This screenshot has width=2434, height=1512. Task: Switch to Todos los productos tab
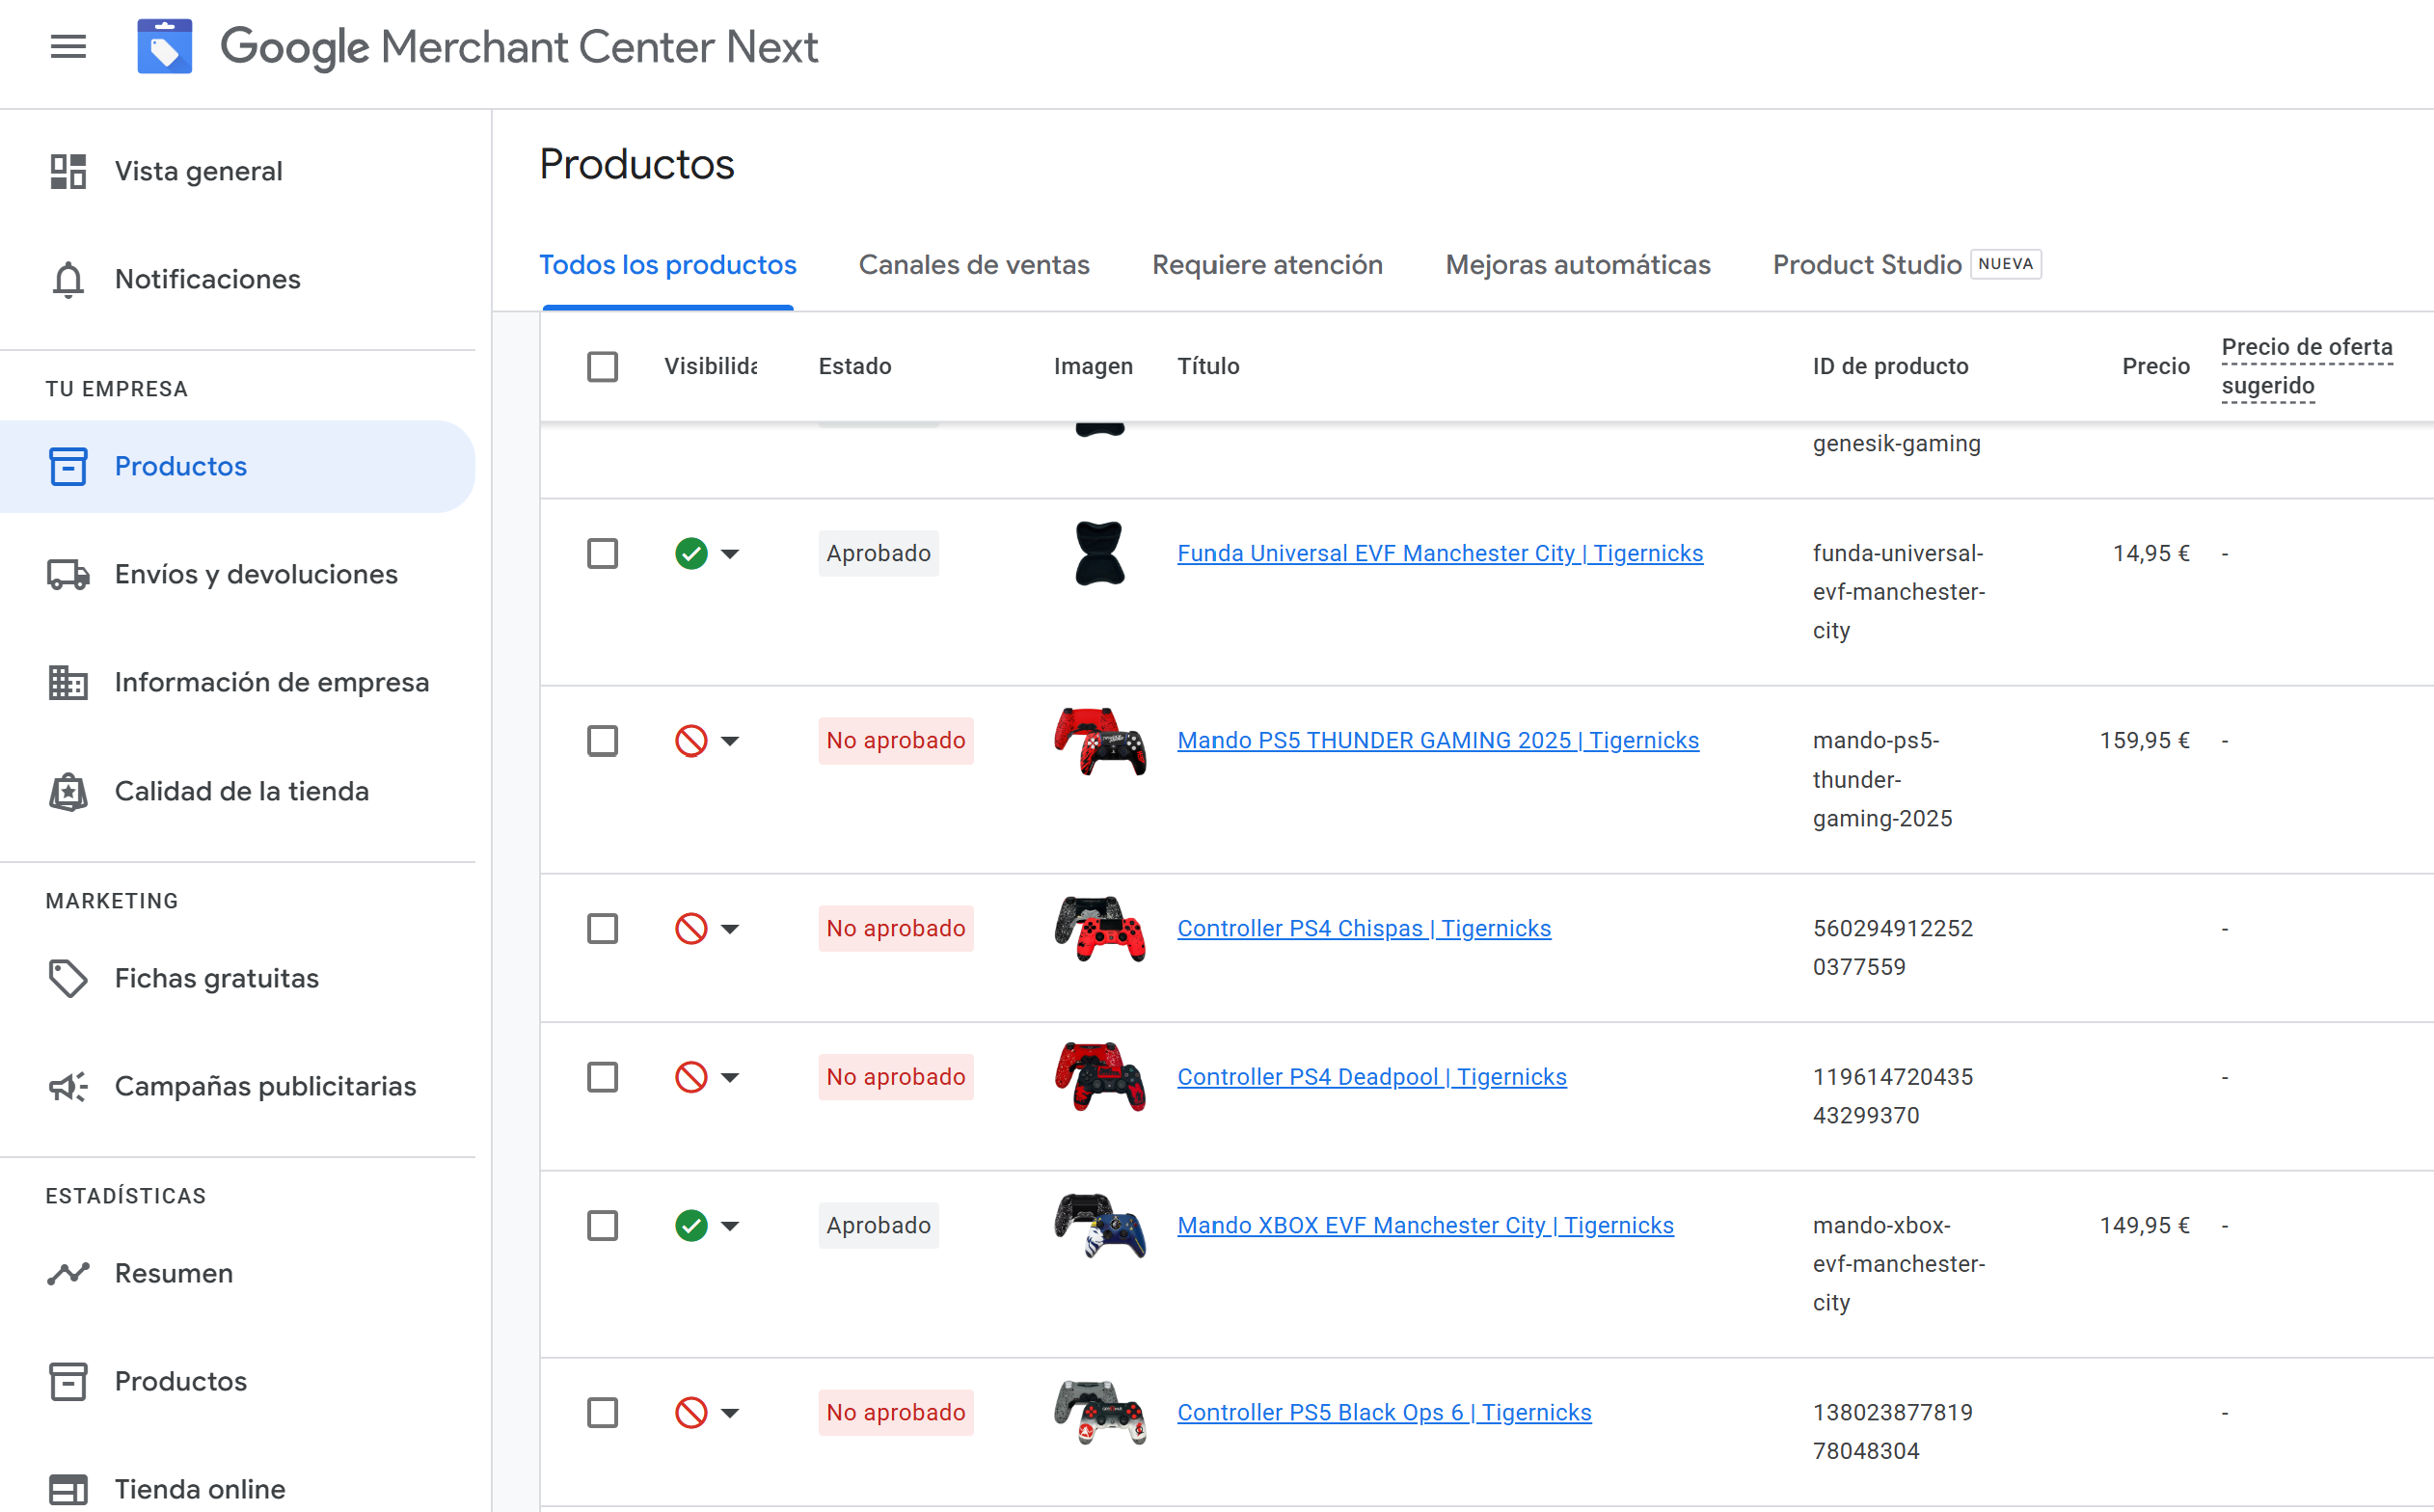tap(667, 265)
